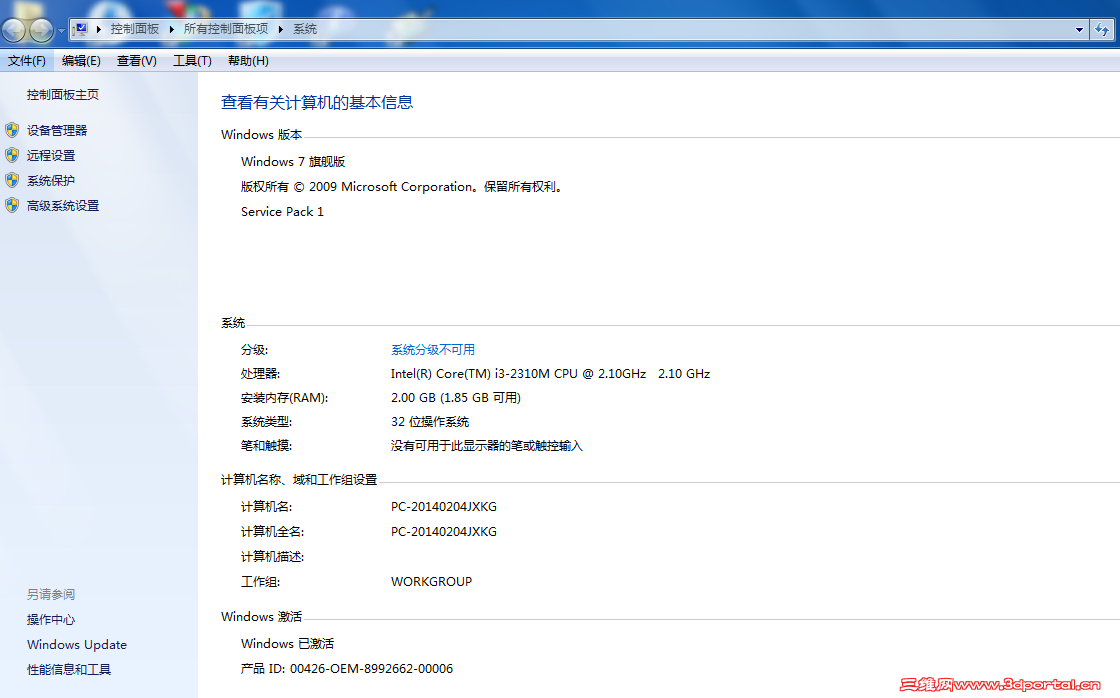Open address bar history dropdown arrow

[x=1079, y=29]
